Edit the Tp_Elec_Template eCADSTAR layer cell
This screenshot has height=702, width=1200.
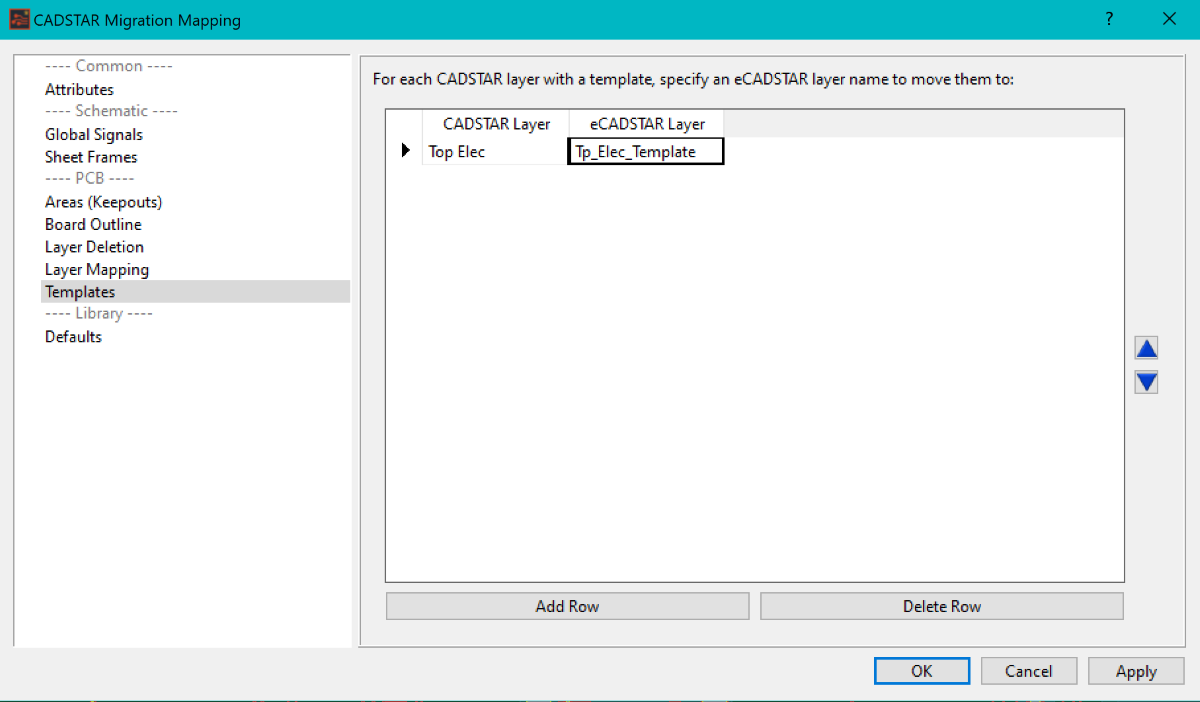pyautogui.click(x=646, y=152)
